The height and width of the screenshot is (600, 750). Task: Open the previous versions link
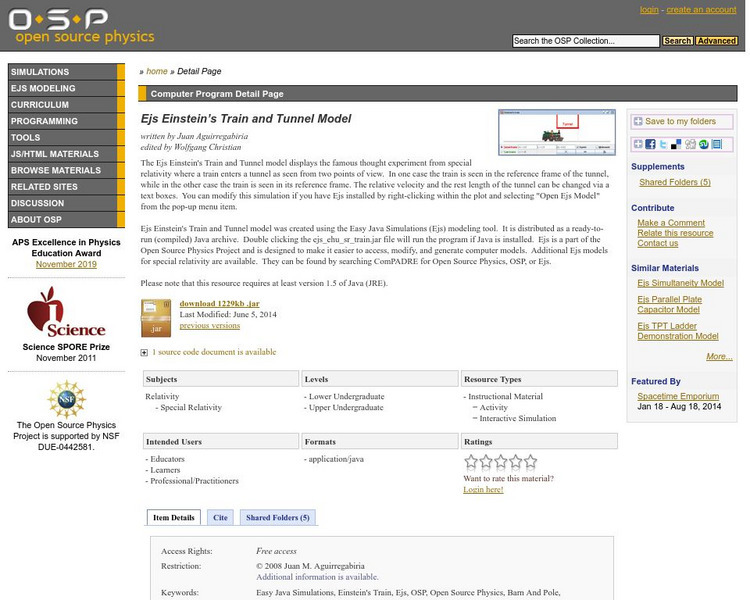click(x=210, y=325)
